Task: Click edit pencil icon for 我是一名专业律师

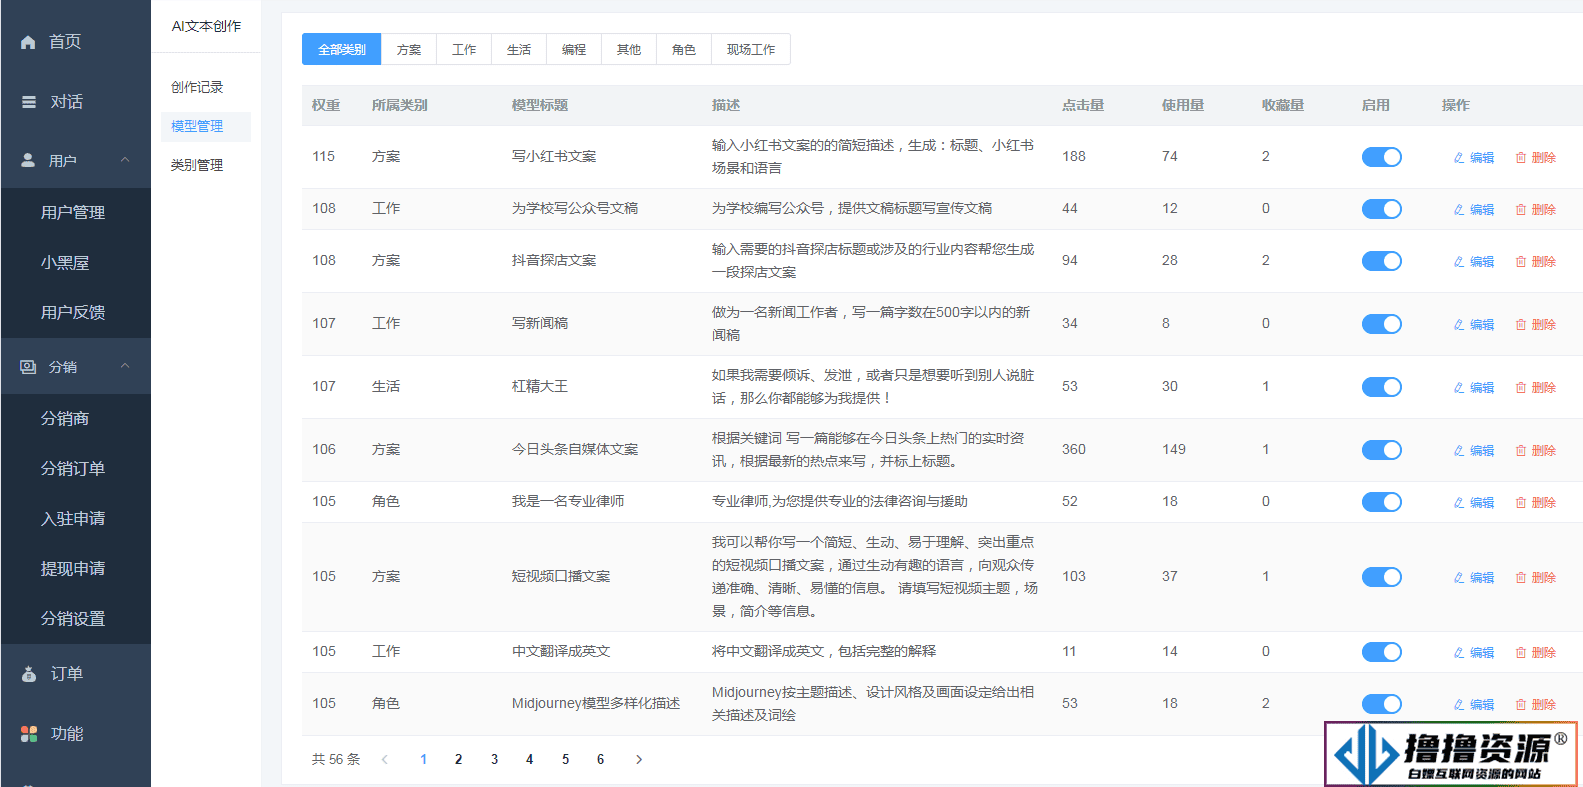Action: 1459,503
